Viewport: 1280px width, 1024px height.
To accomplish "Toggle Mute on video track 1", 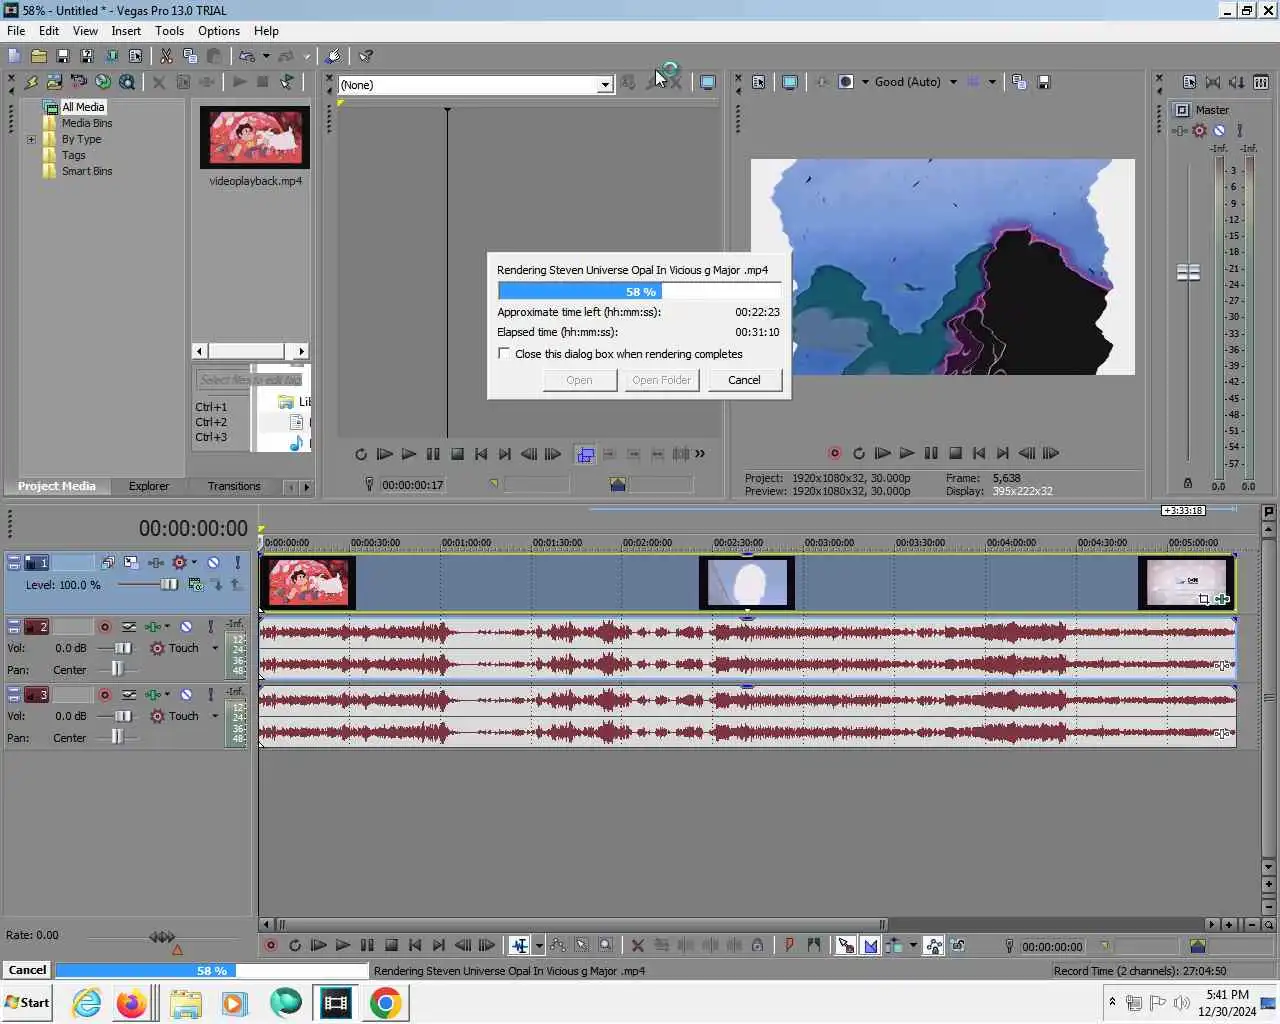I will 213,562.
